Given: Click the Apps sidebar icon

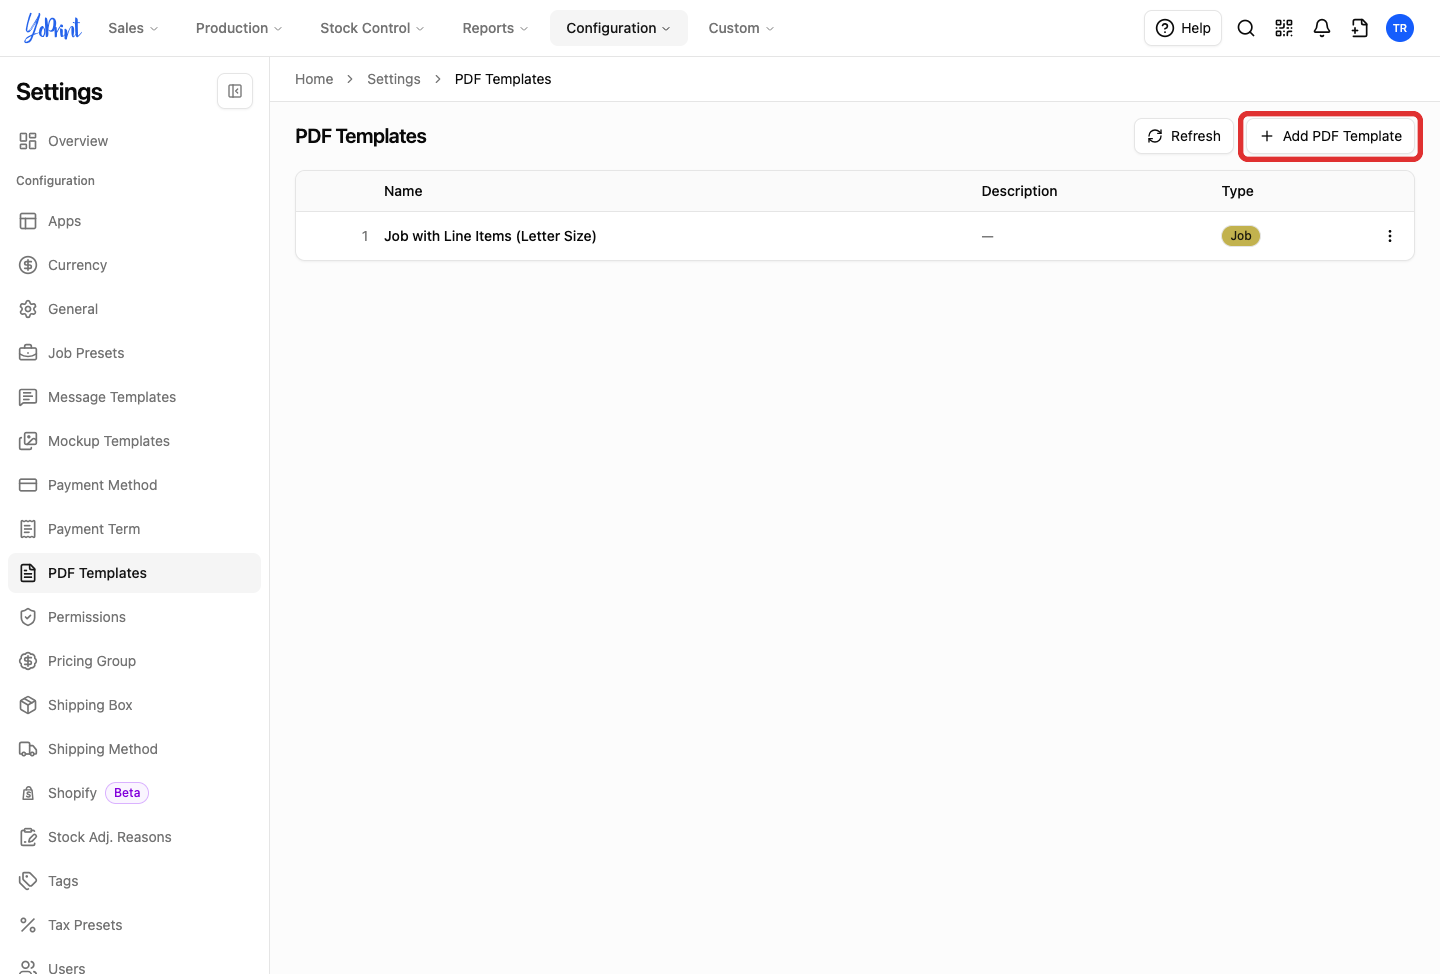Looking at the screenshot, I should 28,221.
